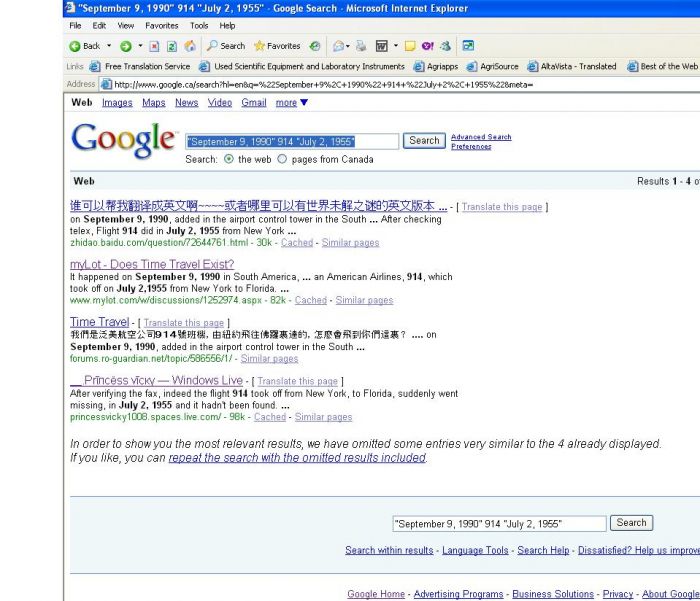Open the Agriapps links-bar favorite
This screenshot has height=601, width=700.
pos(436,67)
